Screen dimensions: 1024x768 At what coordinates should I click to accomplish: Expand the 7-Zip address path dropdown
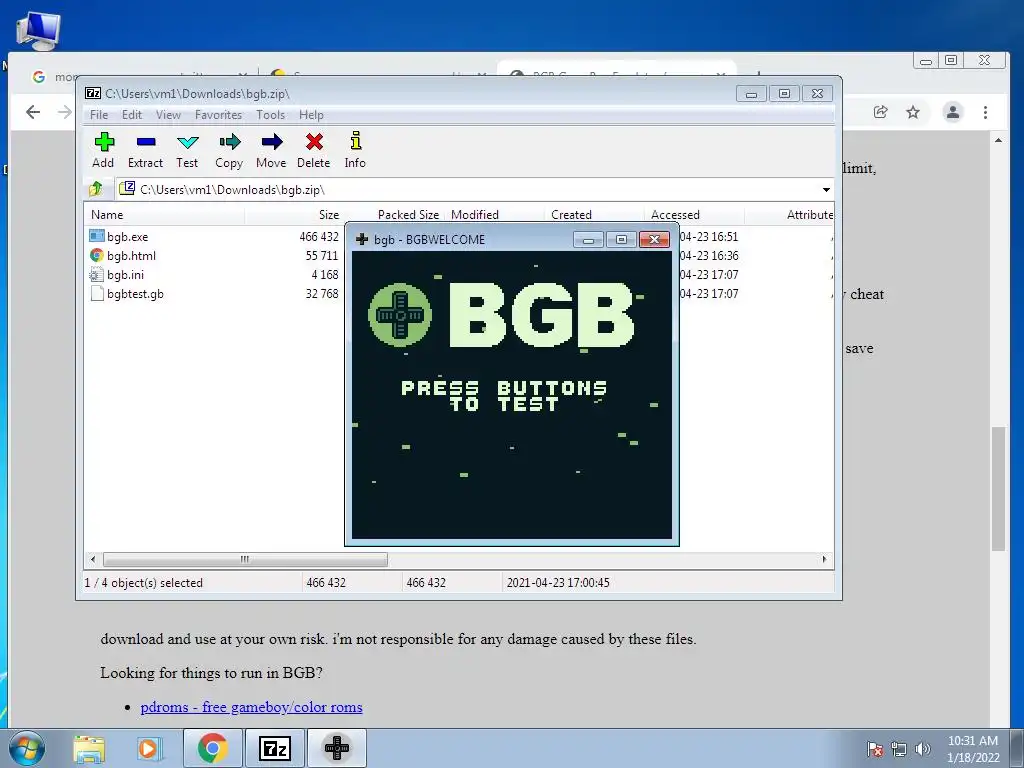click(826, 189)
